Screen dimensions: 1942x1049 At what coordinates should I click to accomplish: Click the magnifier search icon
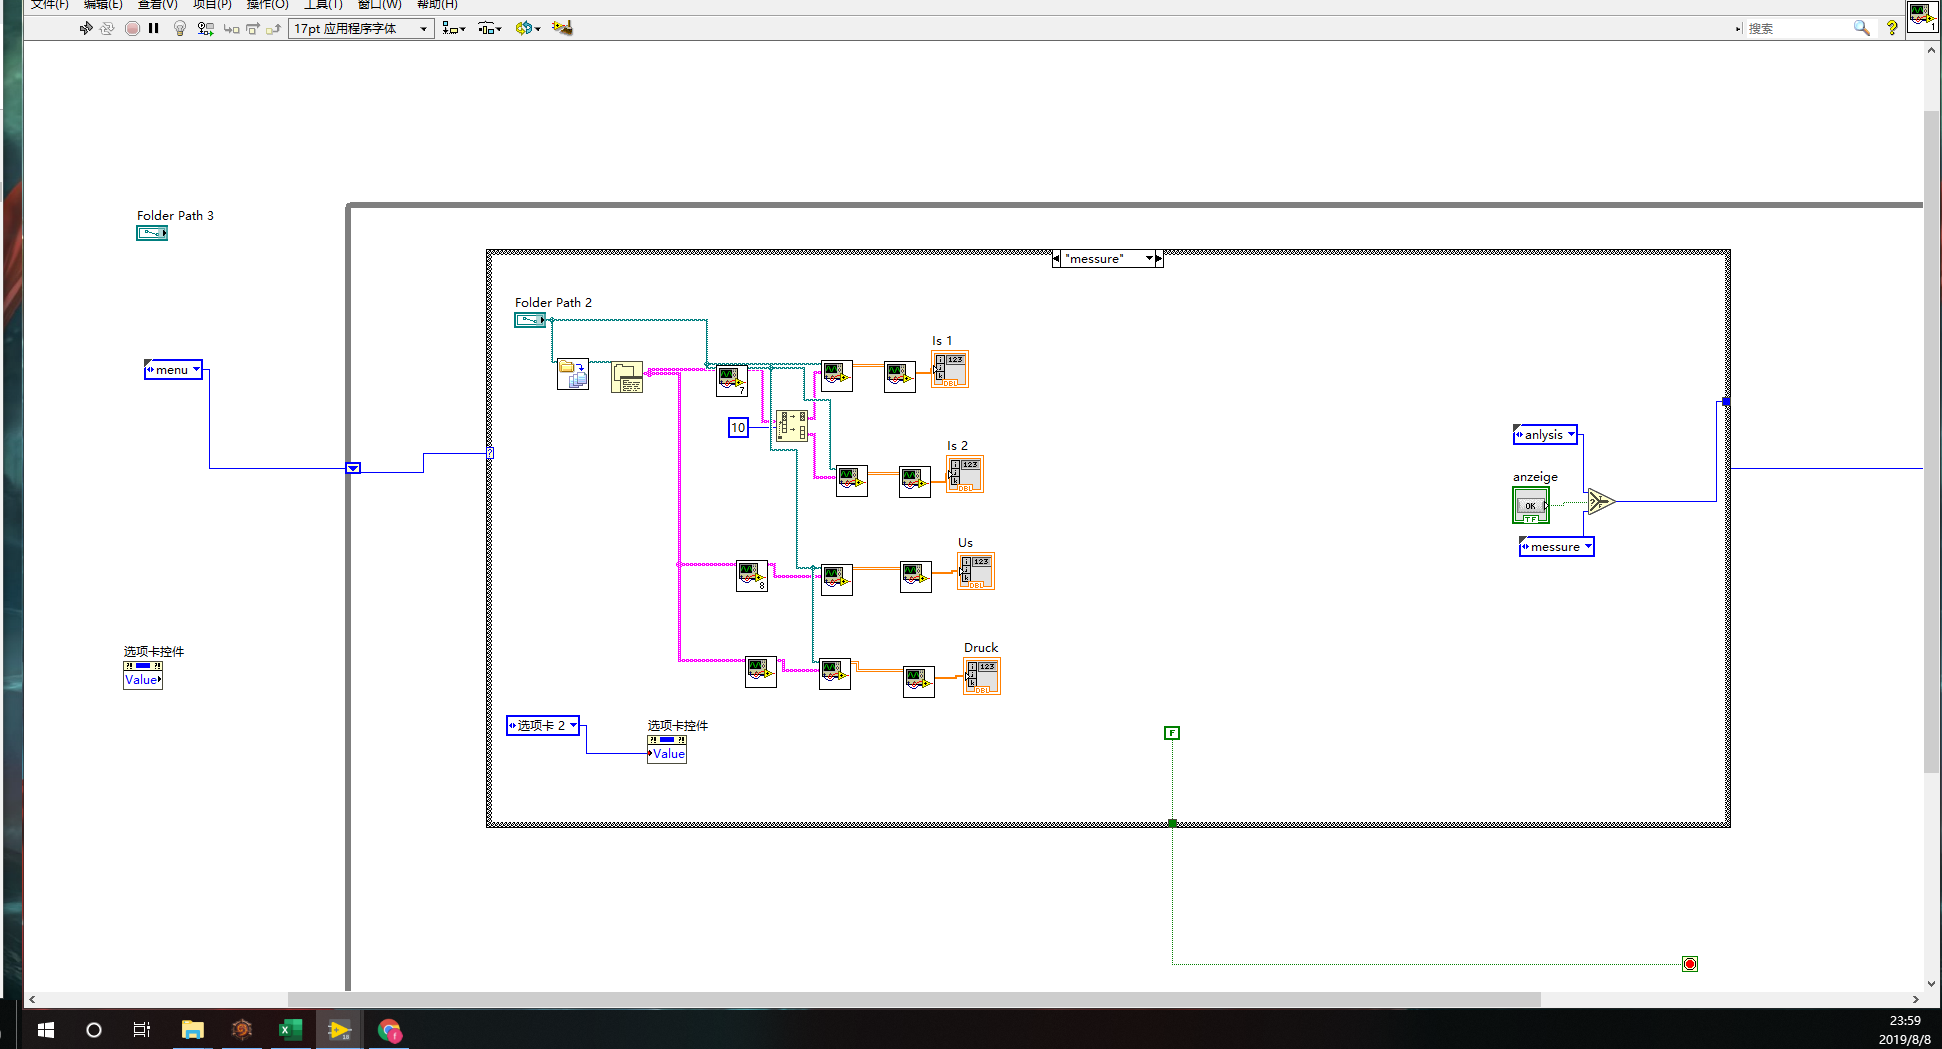(1861, 28)
